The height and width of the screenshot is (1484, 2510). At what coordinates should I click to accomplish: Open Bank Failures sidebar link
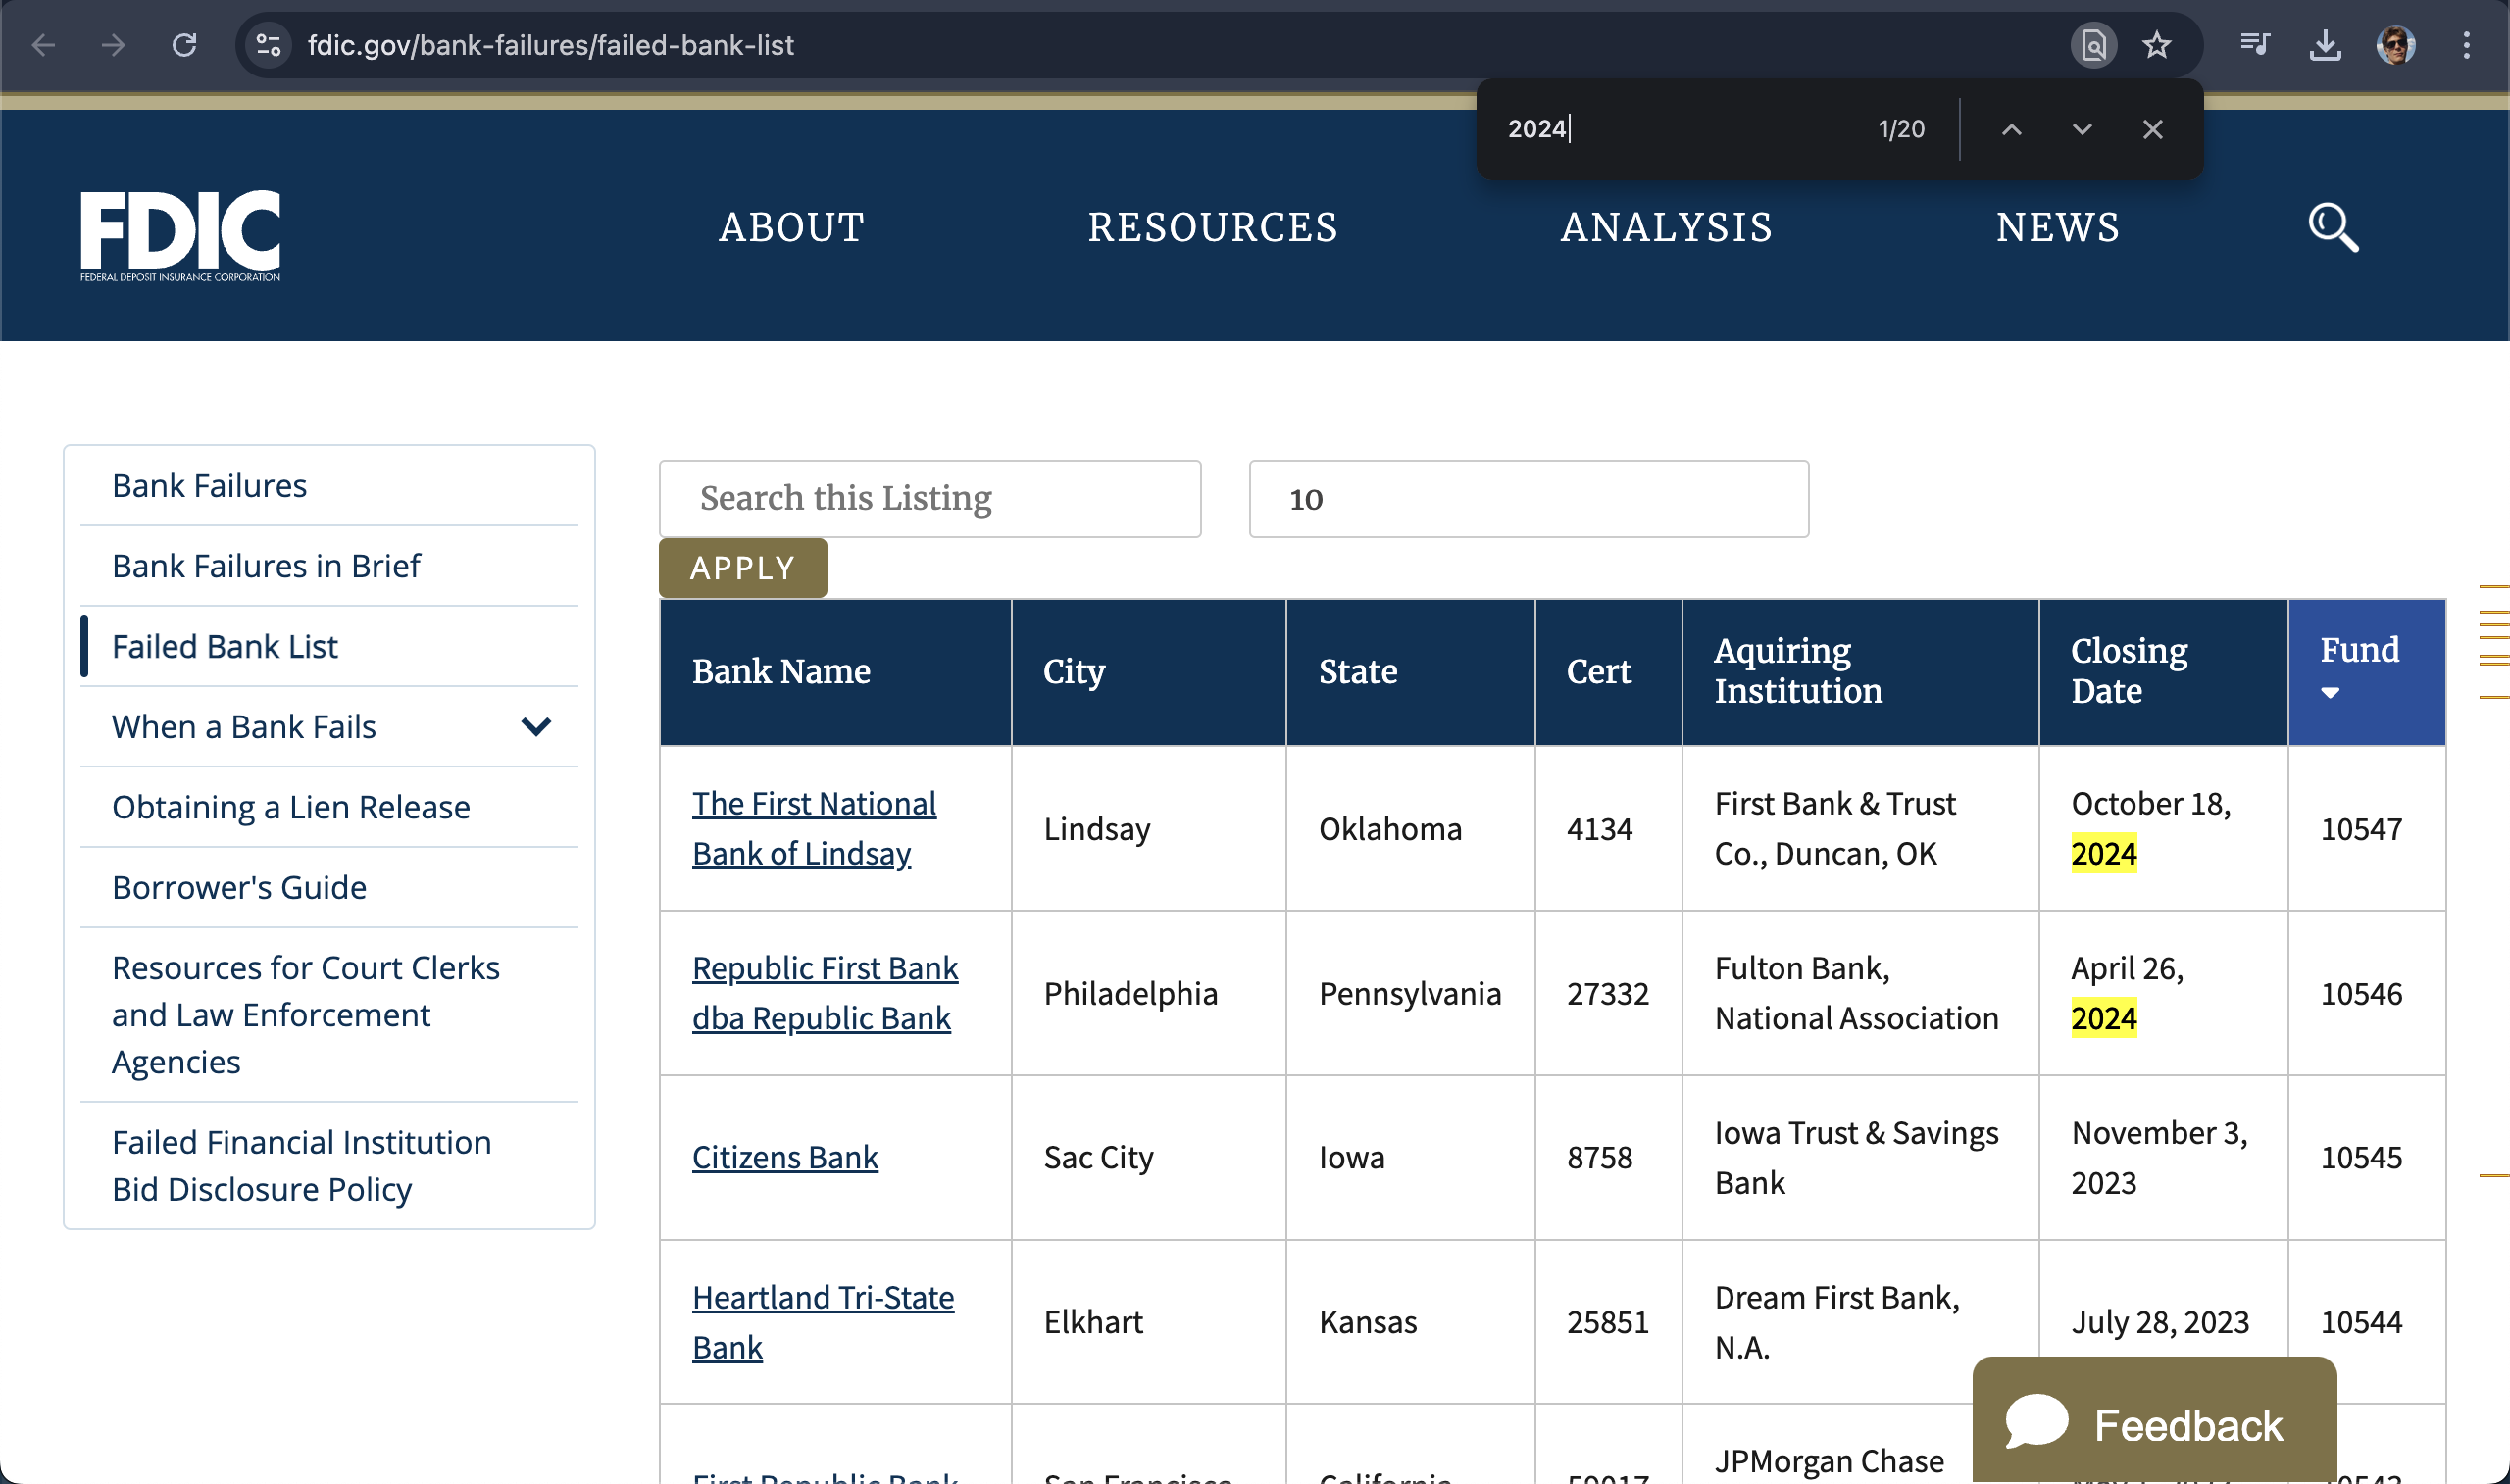(x=209, y=485)
